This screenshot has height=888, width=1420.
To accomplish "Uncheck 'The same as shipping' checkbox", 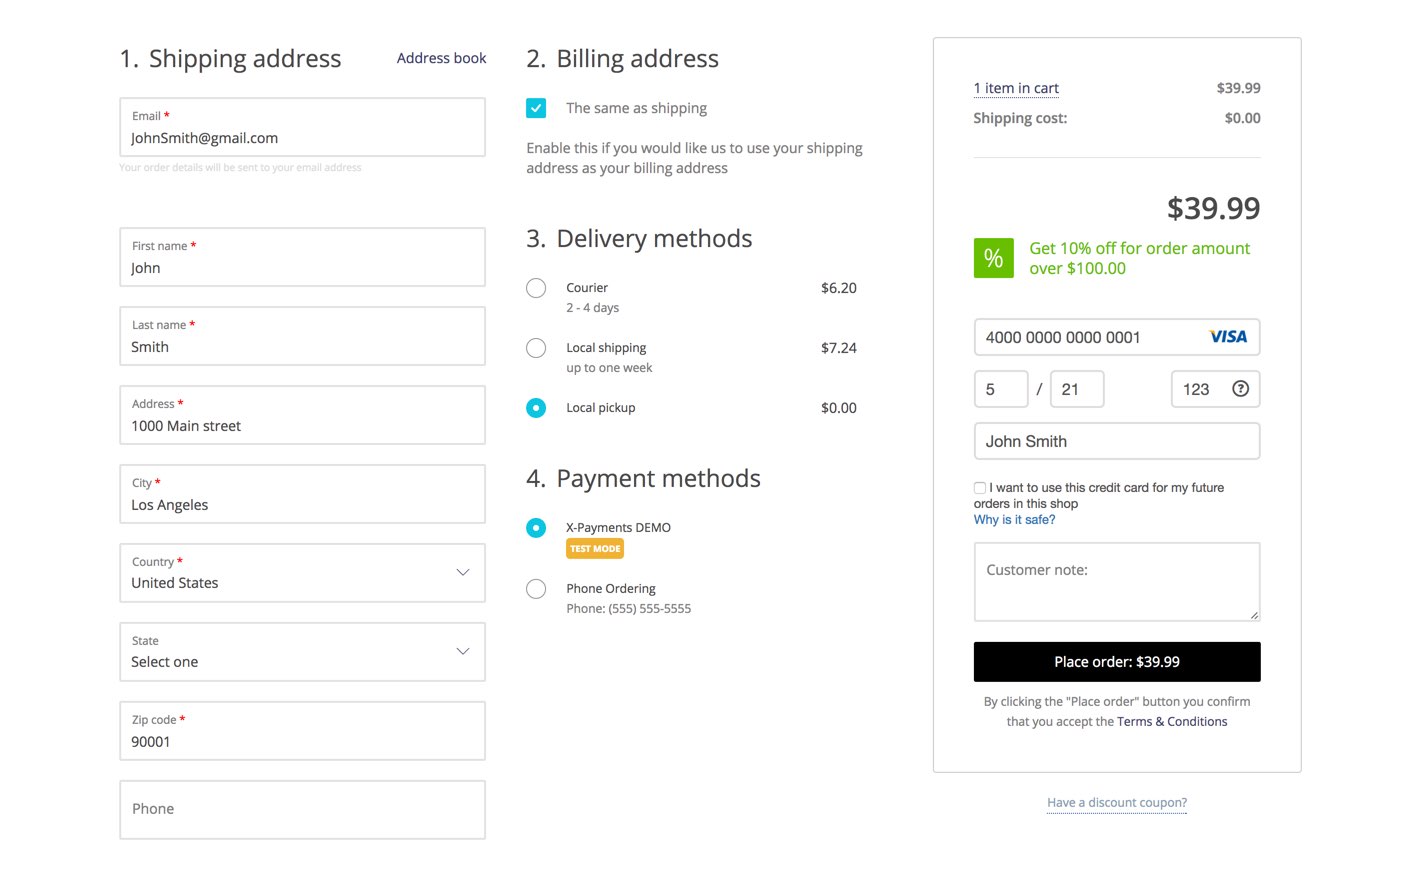I will [x=536, y=107].
